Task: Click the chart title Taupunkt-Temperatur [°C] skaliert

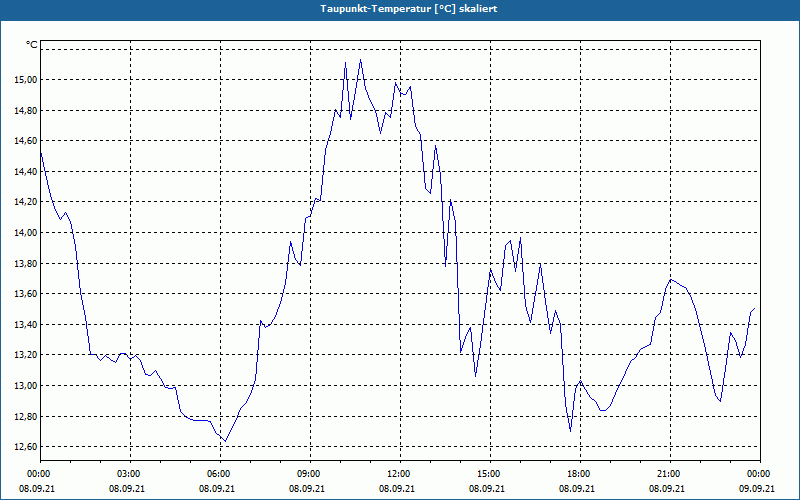Action: 409,9
